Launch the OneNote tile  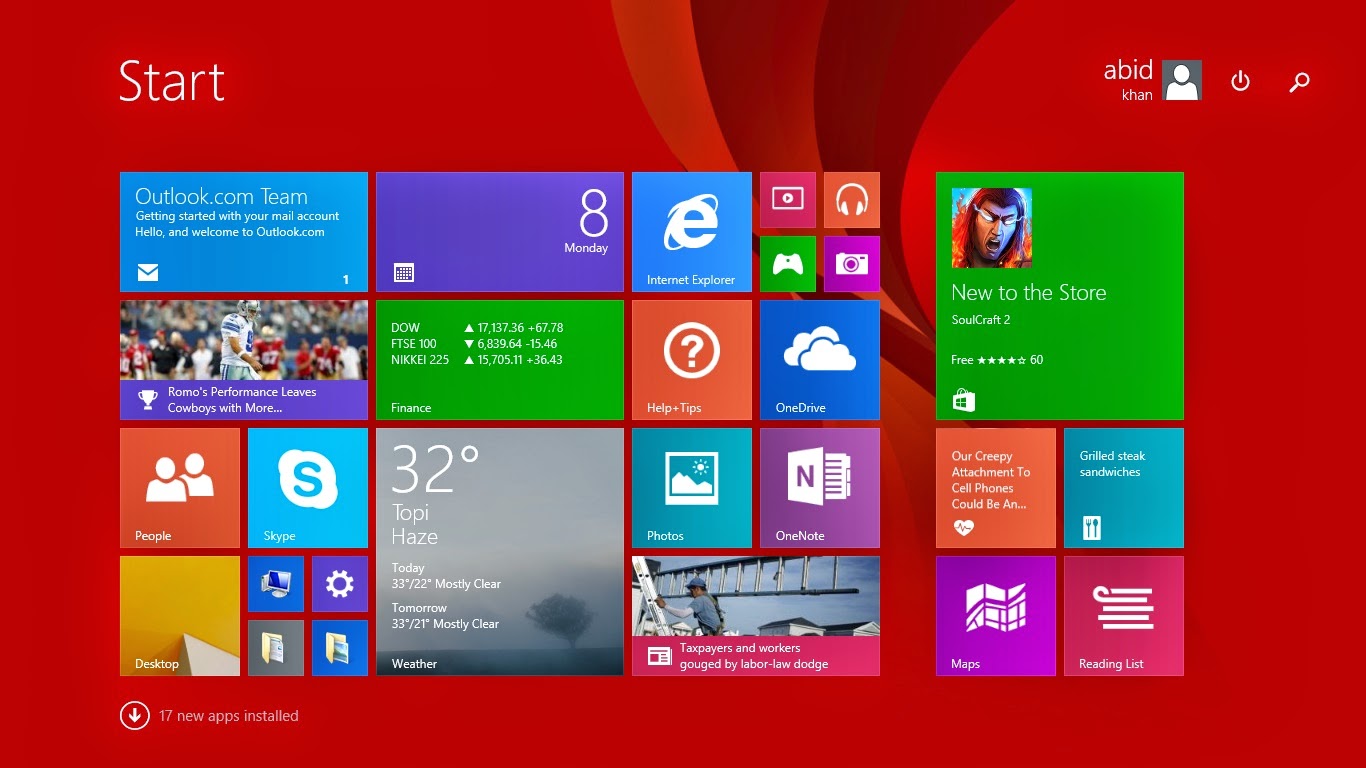pos(820,488)
